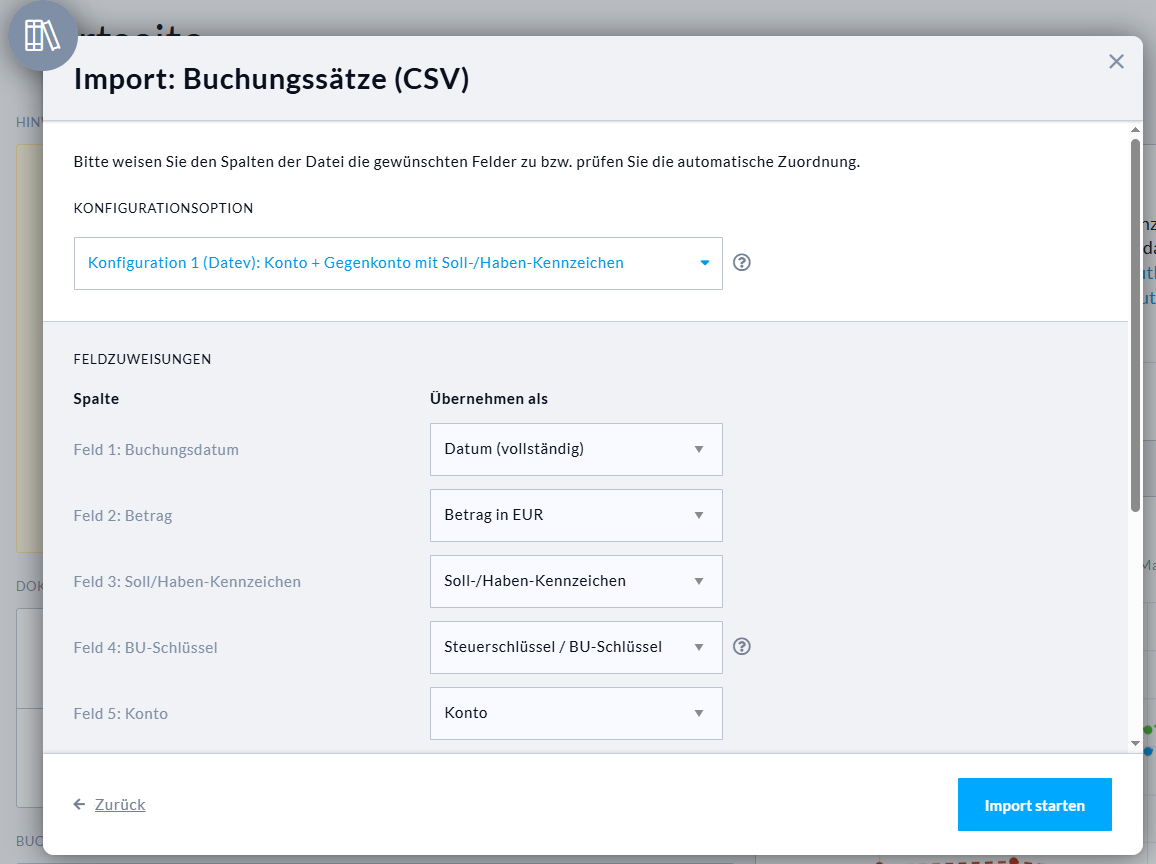This screenshot has height=864, width=1156.
Task: Open help icon next to configuration dropdown
Action: [741, 263]
